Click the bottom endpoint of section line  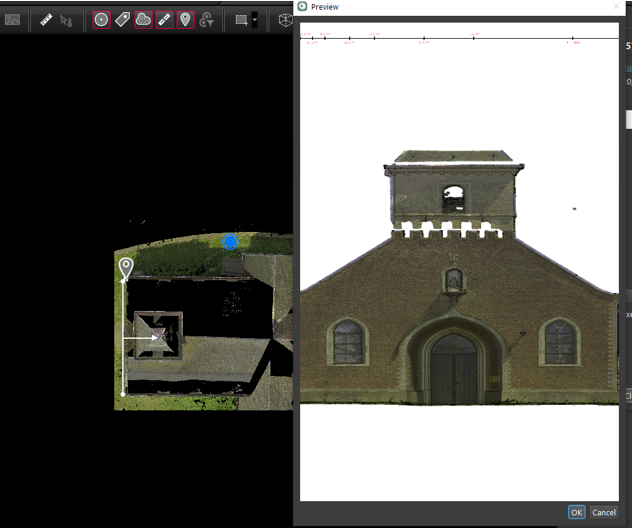tap(123, 394)
